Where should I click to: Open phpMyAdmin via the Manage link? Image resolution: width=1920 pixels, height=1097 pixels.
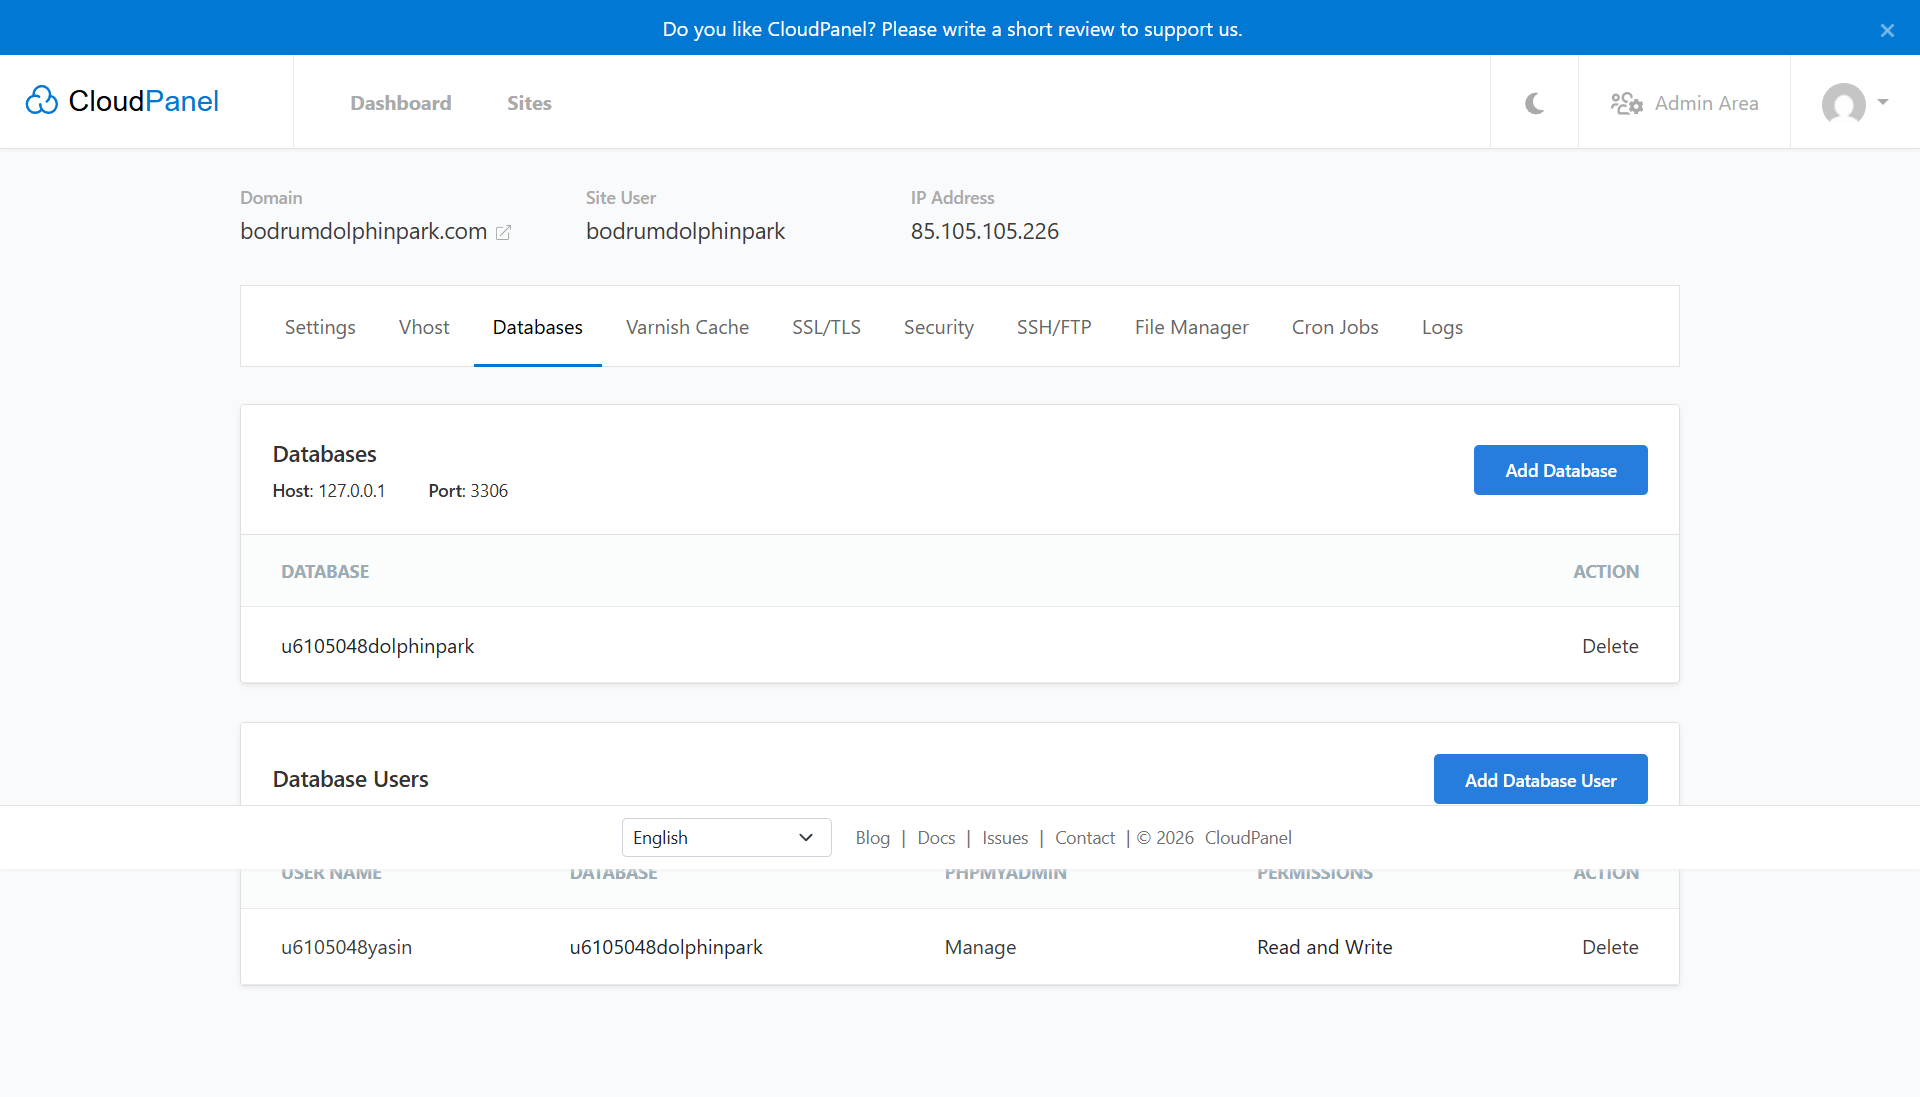click(980, 947)
